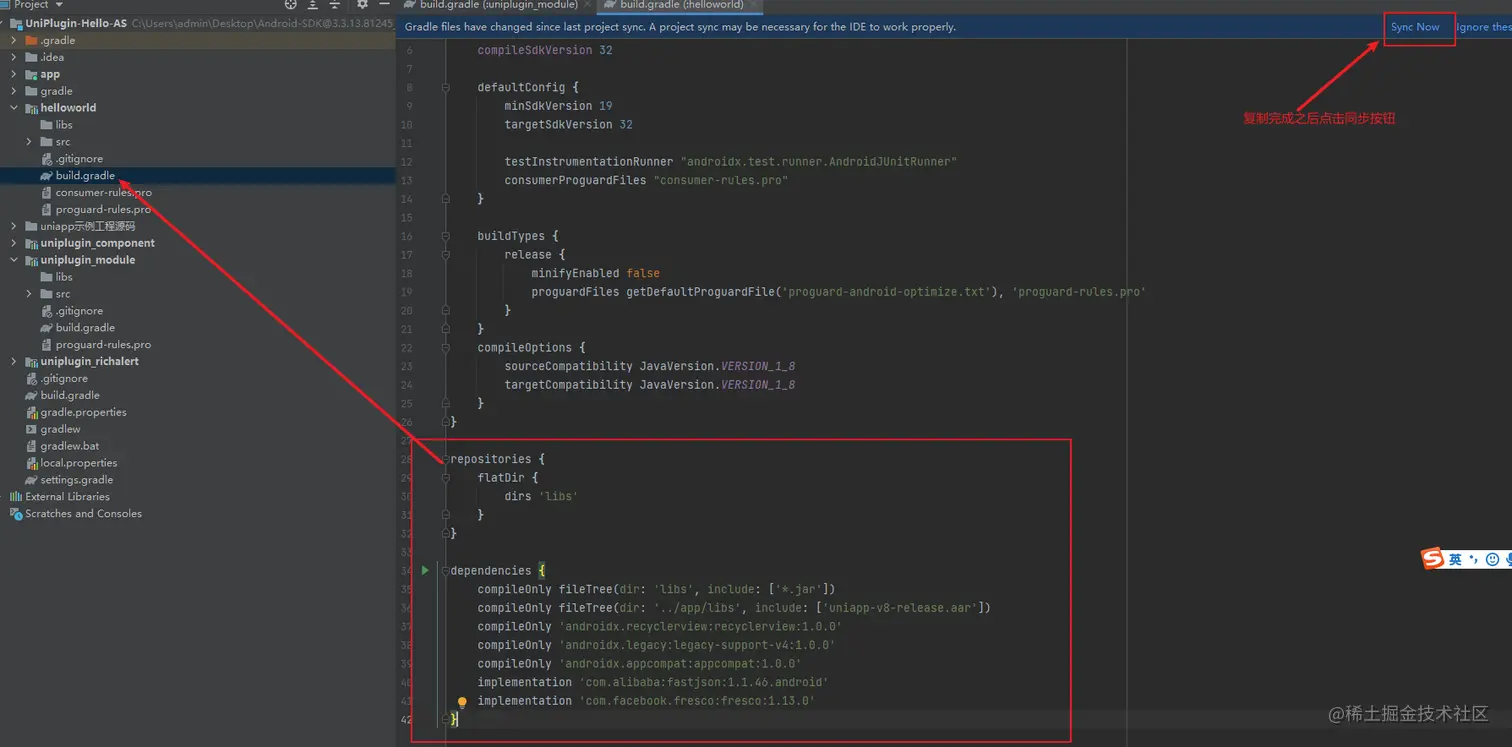
Task: Click the Select Opened File target icon
Action: [x=291, y=4]
